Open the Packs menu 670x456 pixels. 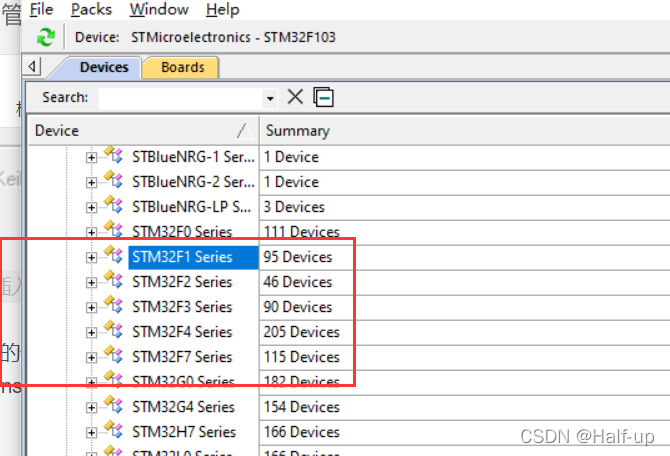coord(91,9)
